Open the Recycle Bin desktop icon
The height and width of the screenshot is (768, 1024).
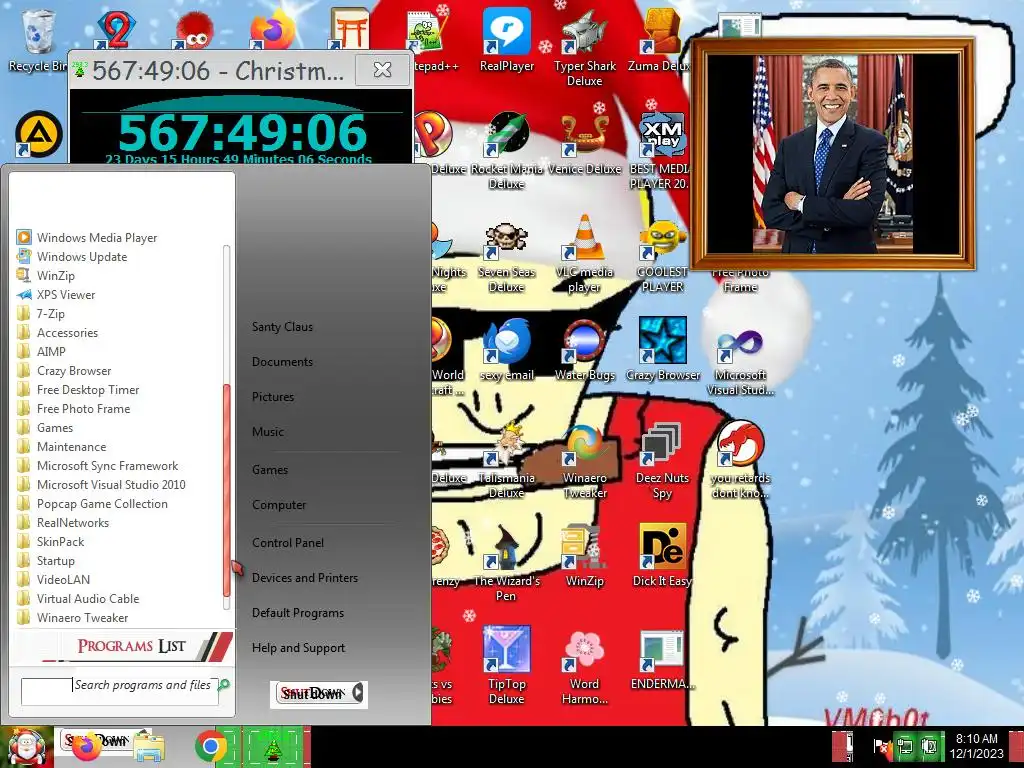click(38, 40)
